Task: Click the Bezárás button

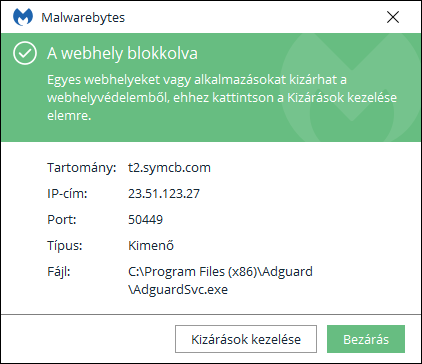Action: 366,339
